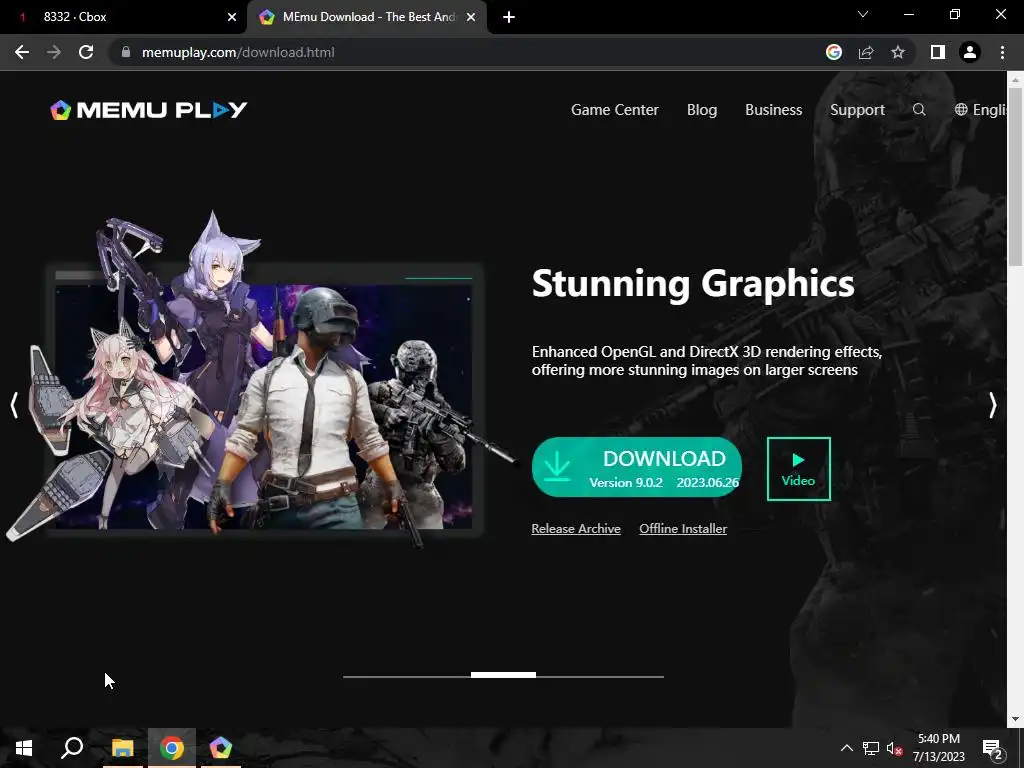The image size is (1024, 768).
Task: Click the scrollbar down arrow
Action: coord(1015,719)
